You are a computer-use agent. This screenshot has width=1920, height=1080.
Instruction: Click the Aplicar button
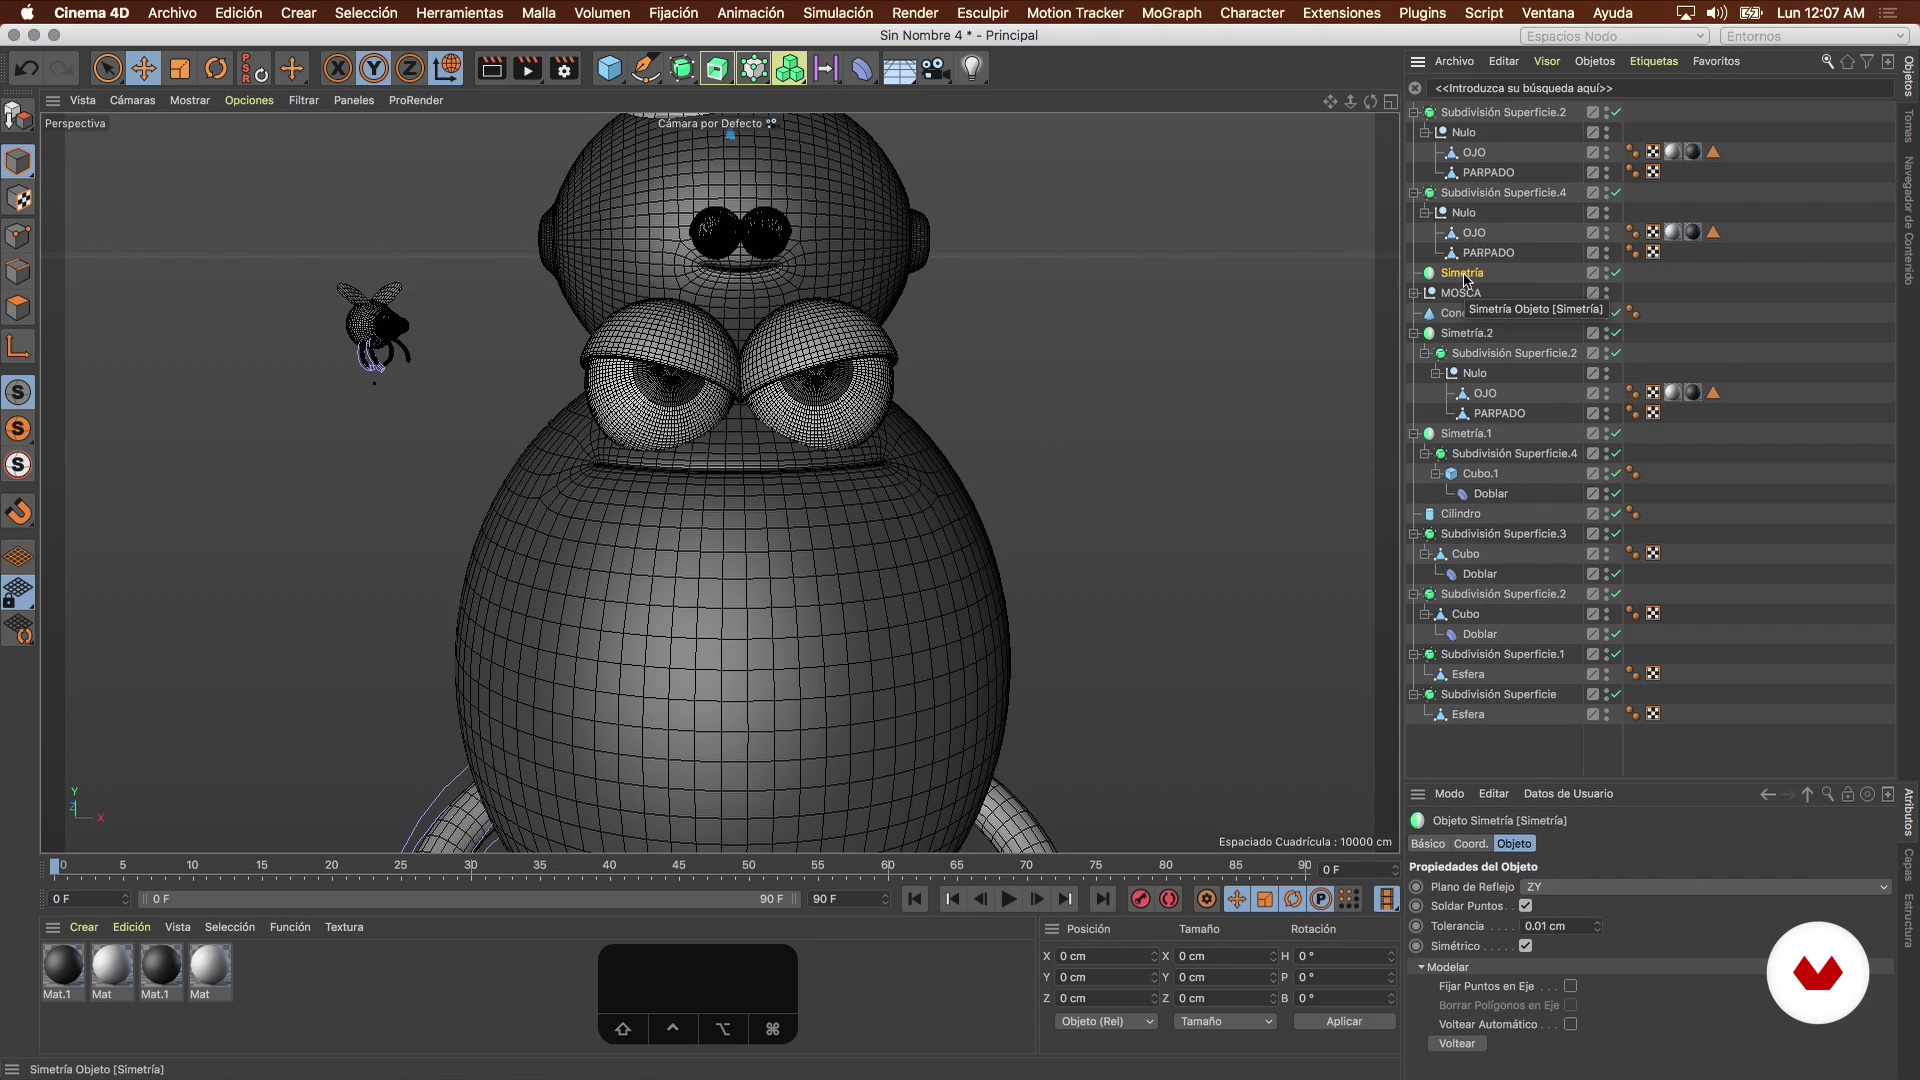(1344, 1022)
